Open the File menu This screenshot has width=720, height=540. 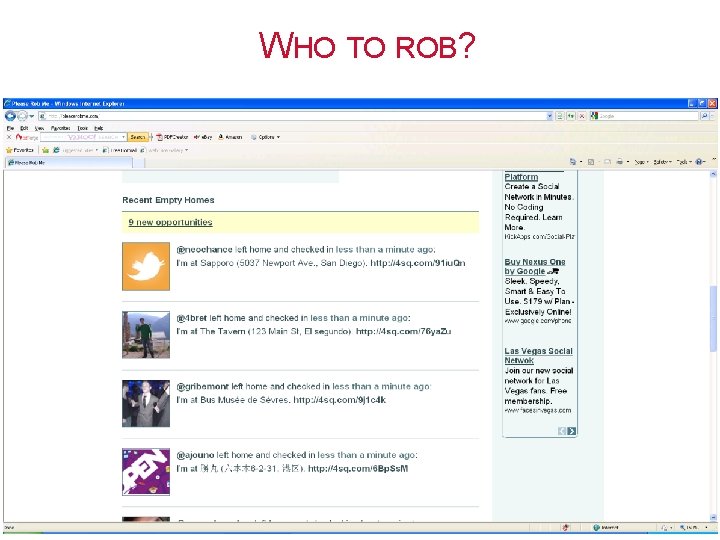coord(10,128)
